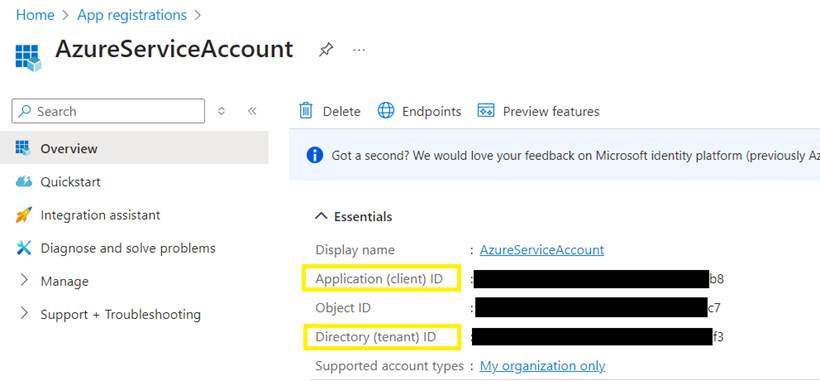Click the Integration assistant rocket icon
Viewport: 820px width, 381px height.
[24, 215]
